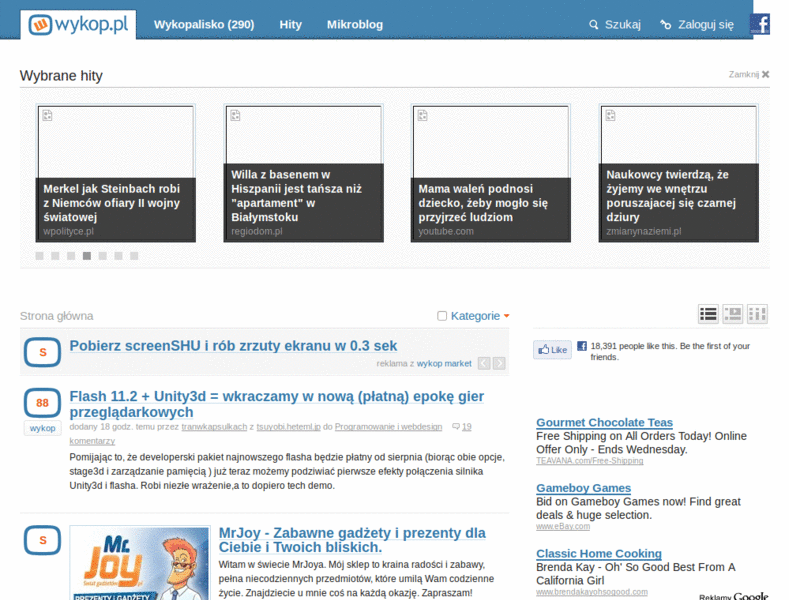The height and width of the screenshot is (600, 800).
Task: Click Szukaj to search
Action: click(622, 24)
